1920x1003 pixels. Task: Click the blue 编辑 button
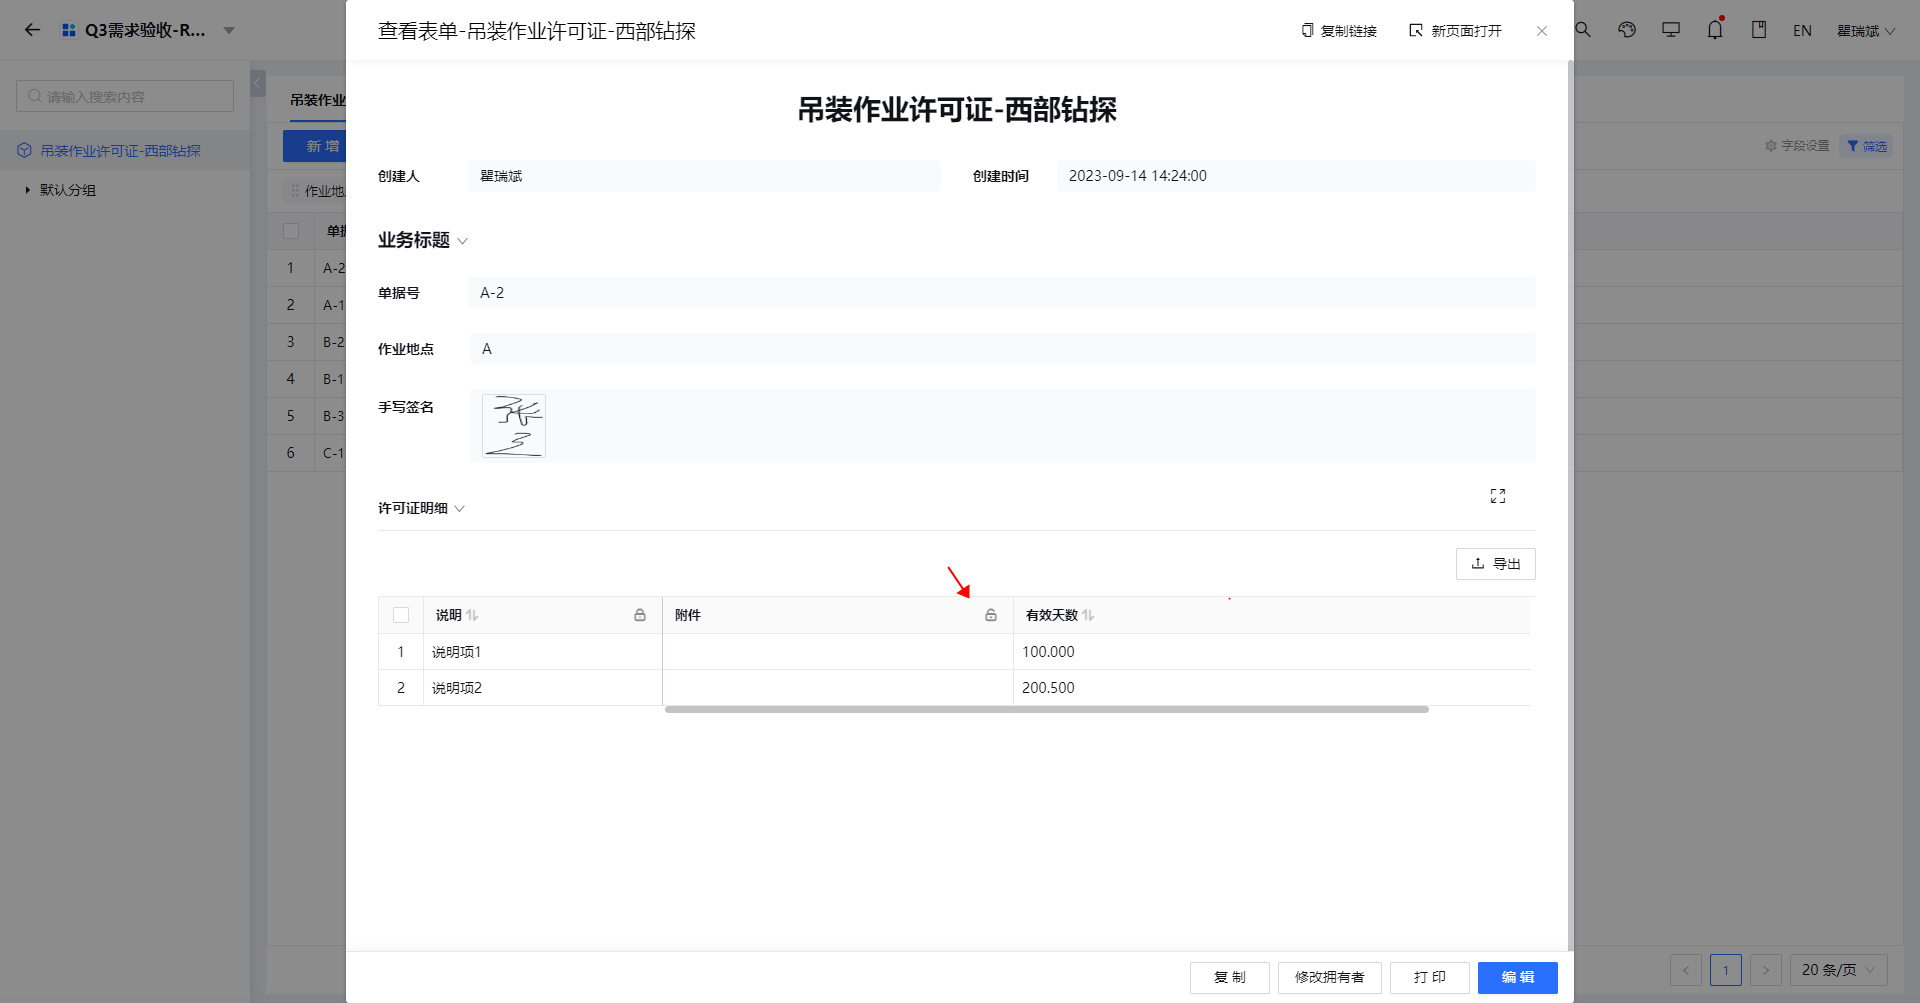tap(1518, 977)
